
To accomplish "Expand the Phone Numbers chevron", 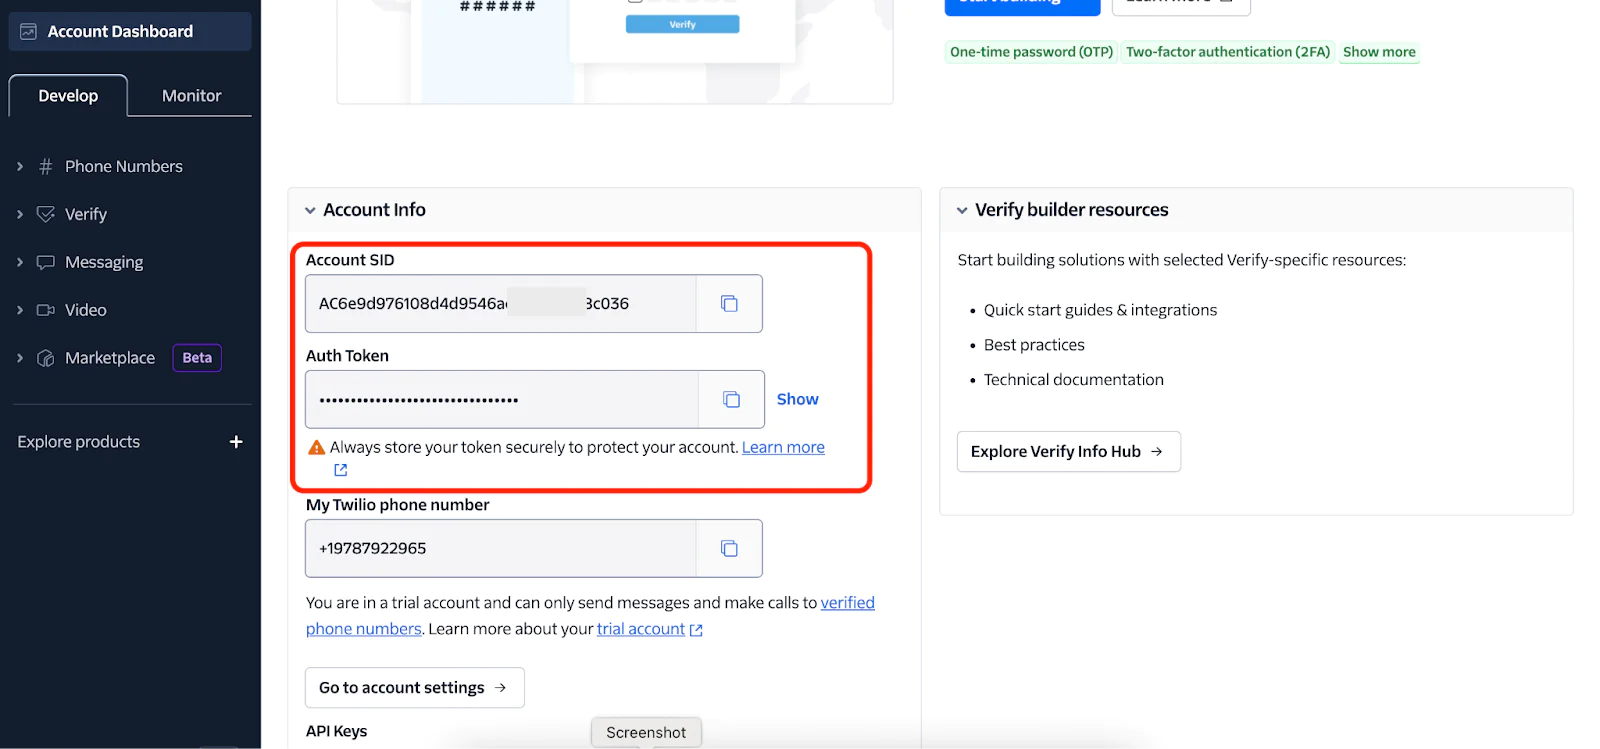I will pos(20,167).
